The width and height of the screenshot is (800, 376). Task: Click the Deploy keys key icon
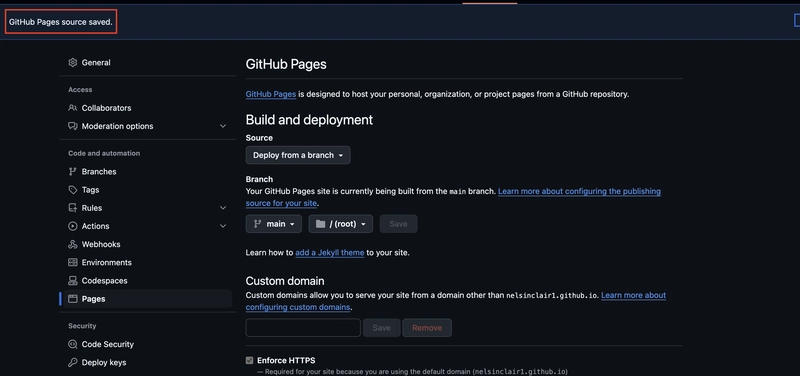(x=72, y=363)
